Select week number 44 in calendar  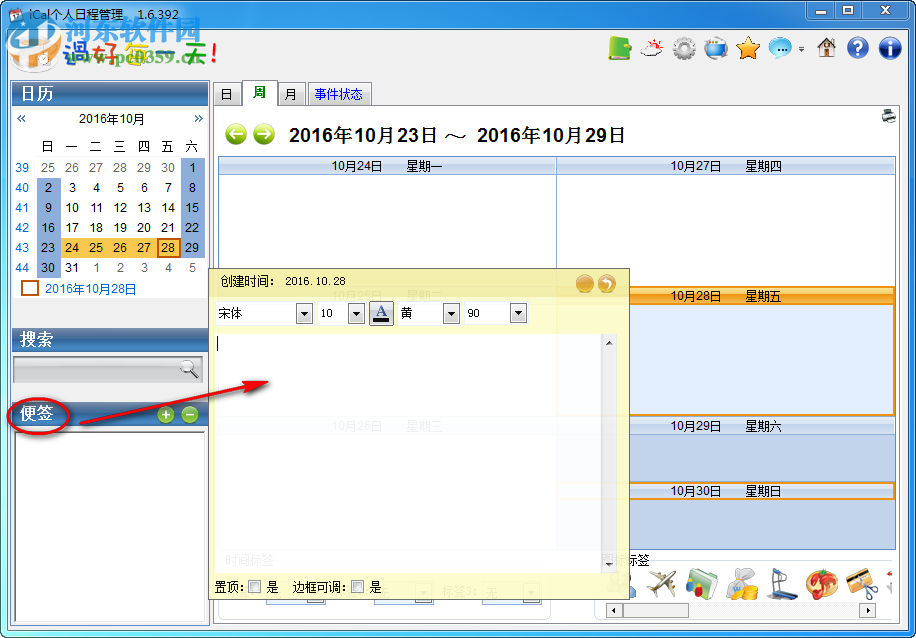click(22, 268)
